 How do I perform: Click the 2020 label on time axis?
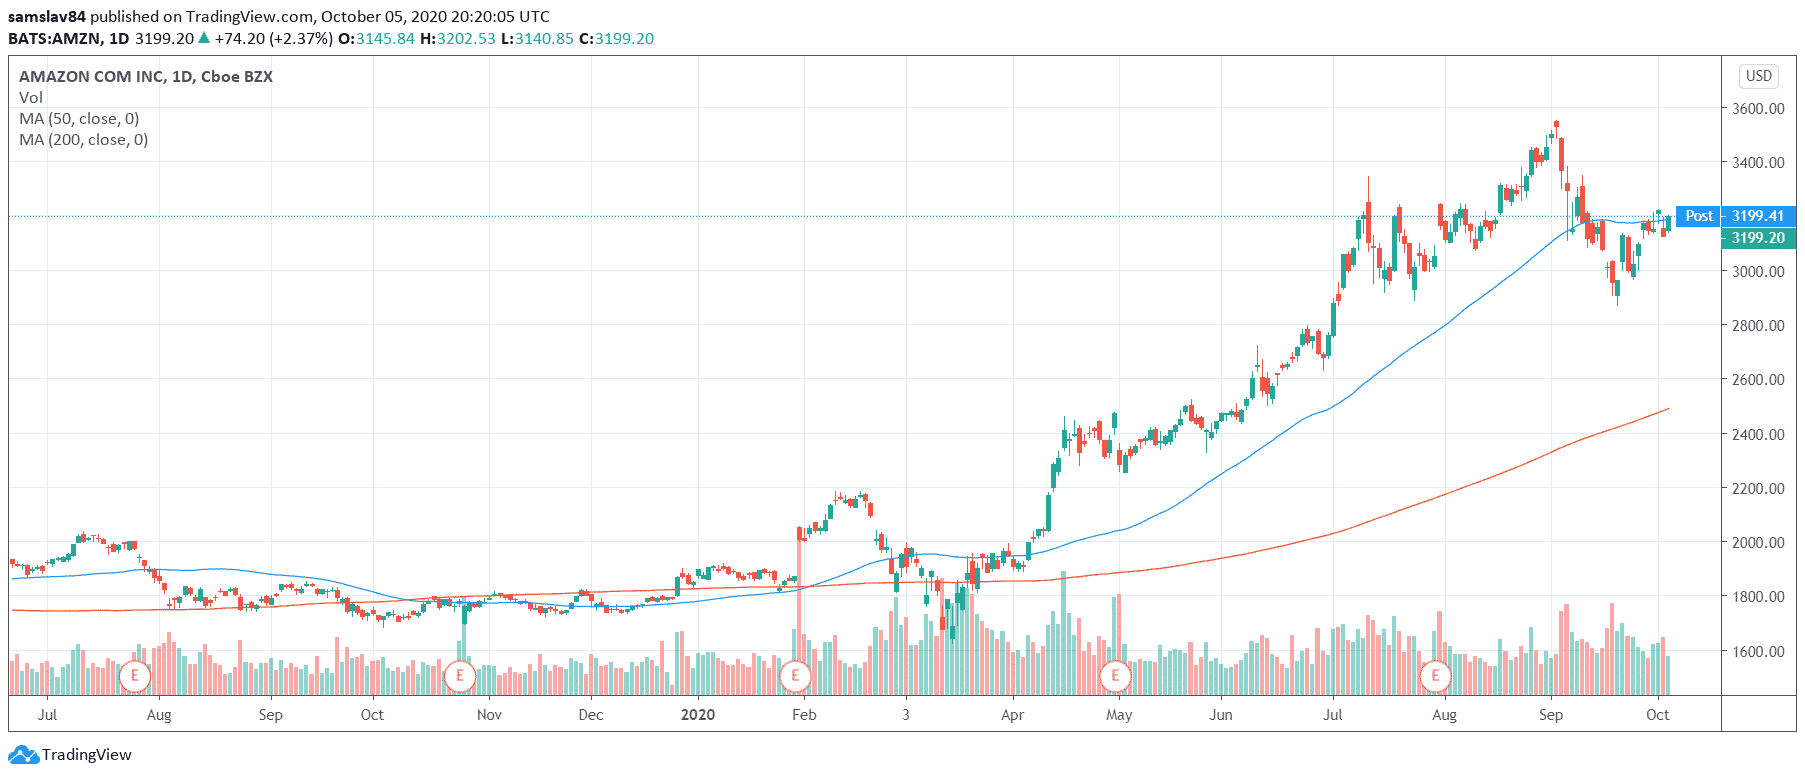[698, 715]
